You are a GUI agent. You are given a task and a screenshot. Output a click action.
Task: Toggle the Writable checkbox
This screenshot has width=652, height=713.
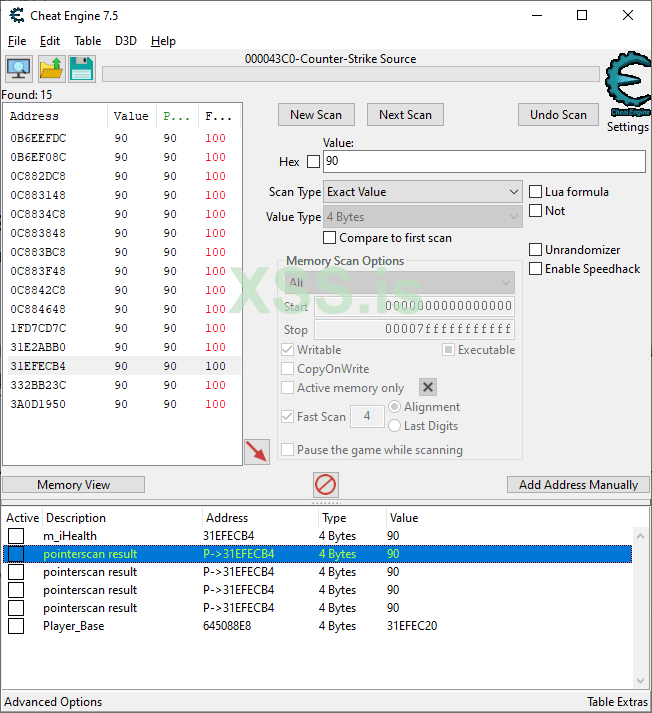[287, 350]
